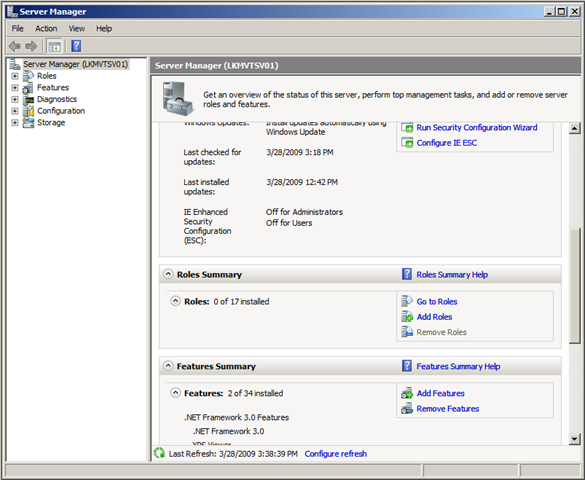The width and height of the screenshot is (585, 480).
Task: Expand the Storage tree node
Action: 15,123
